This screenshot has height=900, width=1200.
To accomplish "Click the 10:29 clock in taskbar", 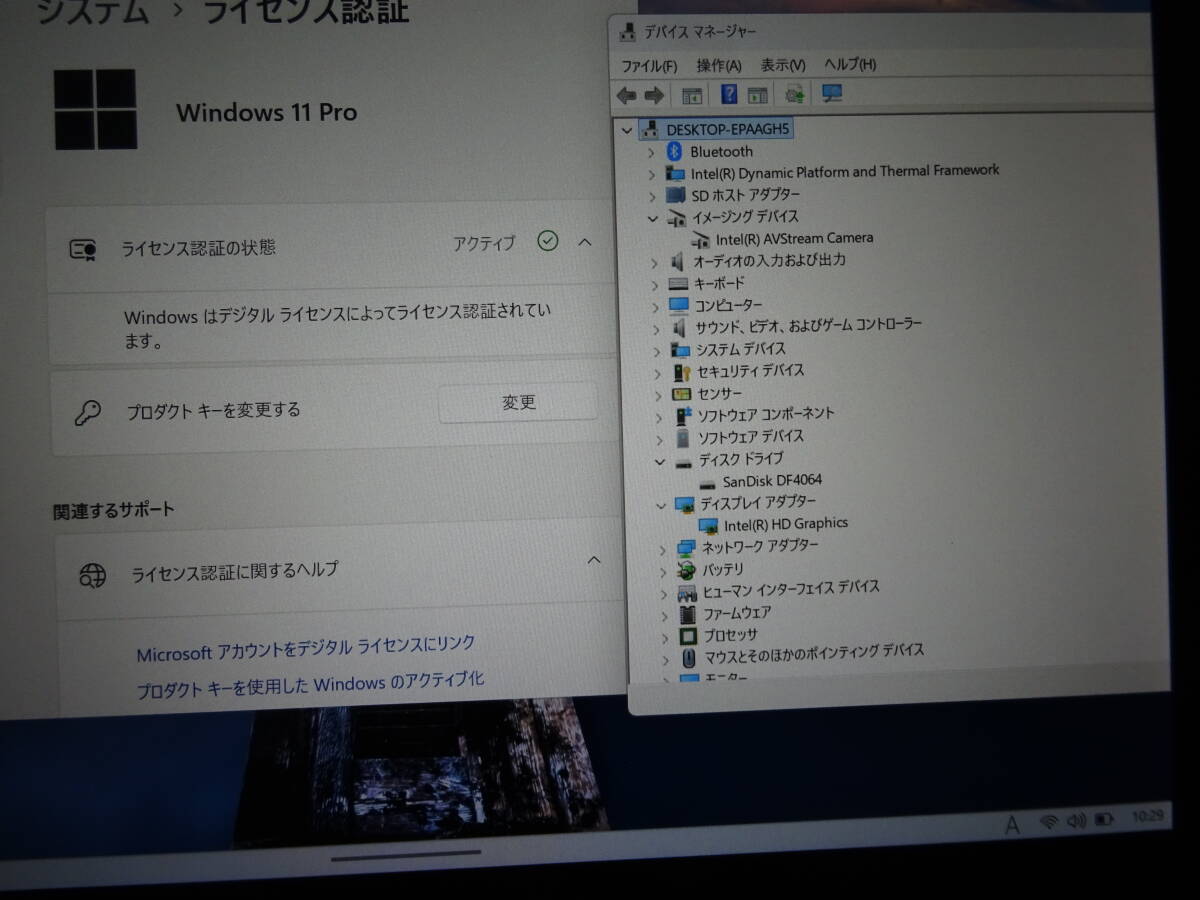I will [1147, 816].
